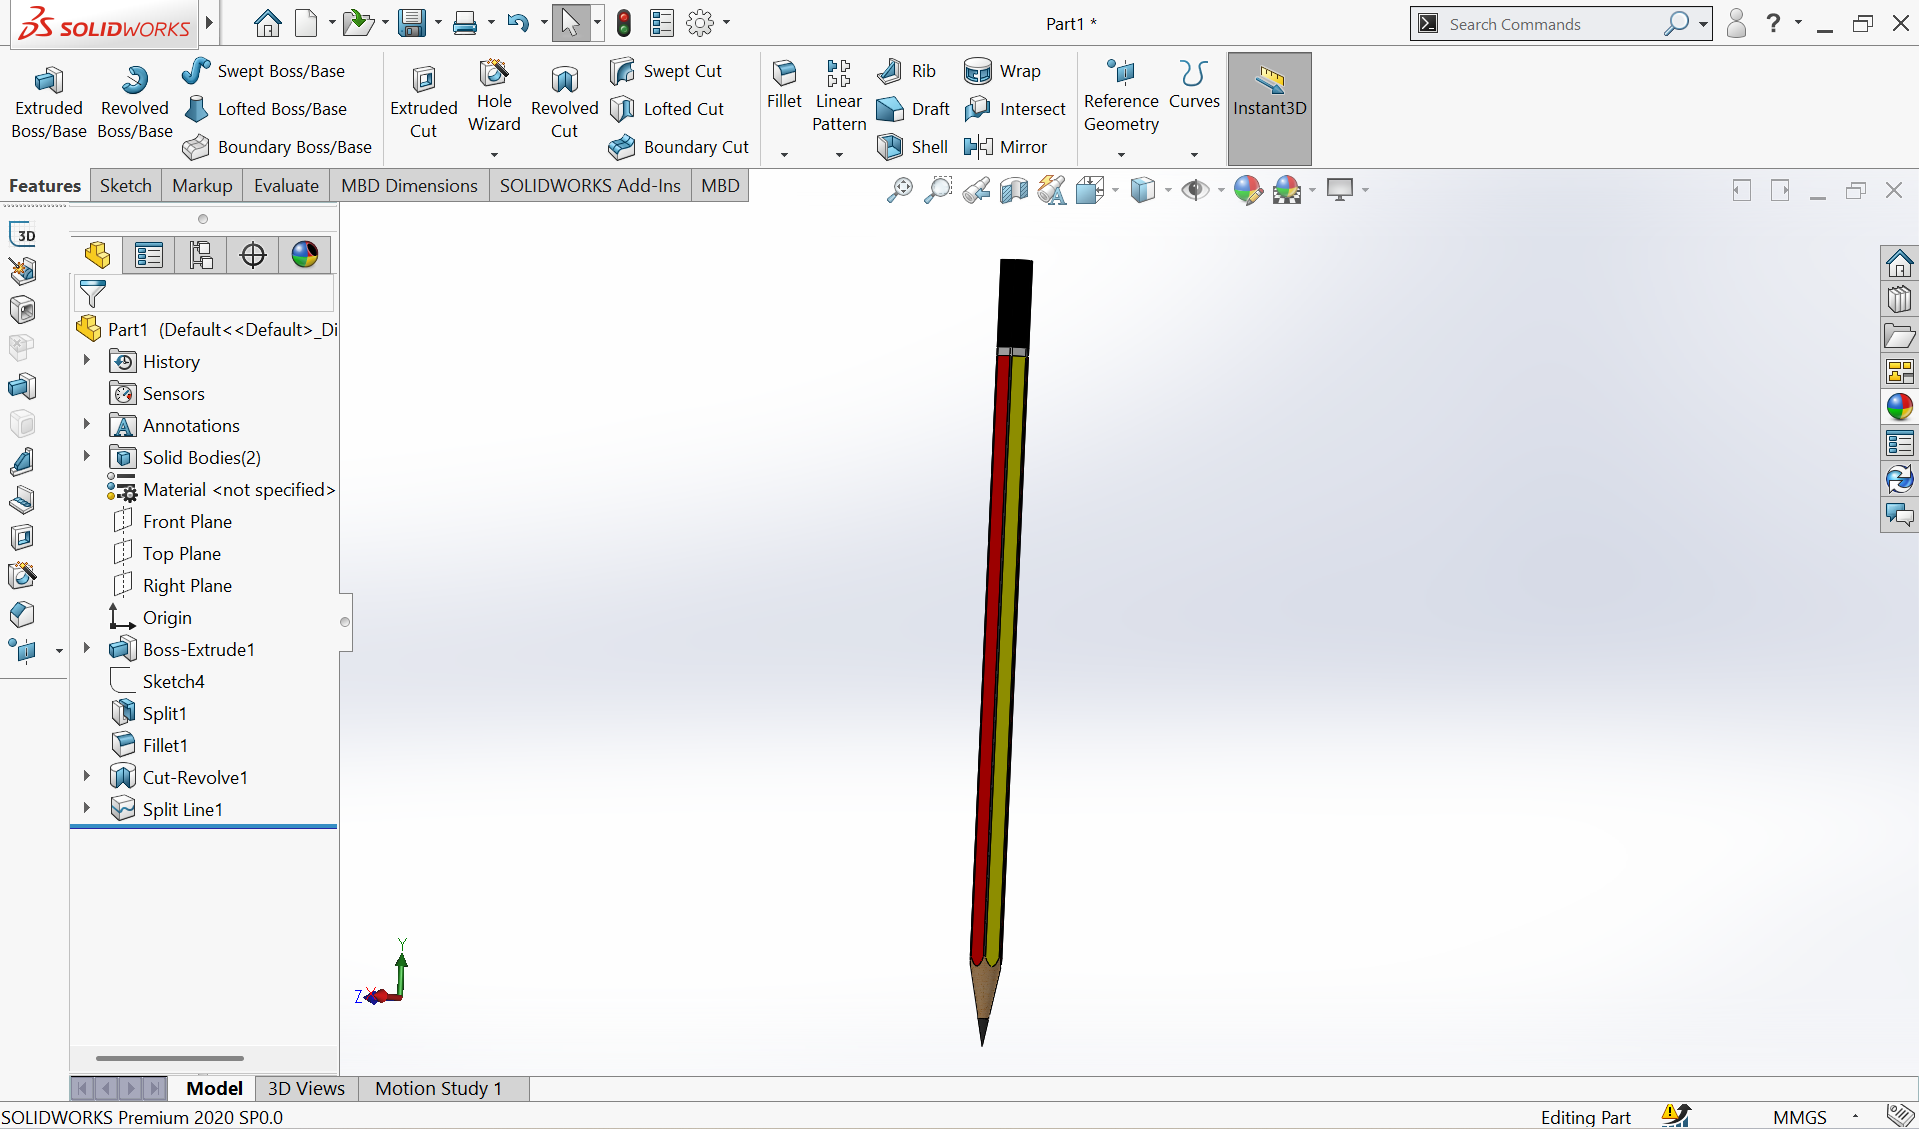1919x1129 pixels.
Task: Click the MMGS unit system status button
Action: coord(1799,1117)
